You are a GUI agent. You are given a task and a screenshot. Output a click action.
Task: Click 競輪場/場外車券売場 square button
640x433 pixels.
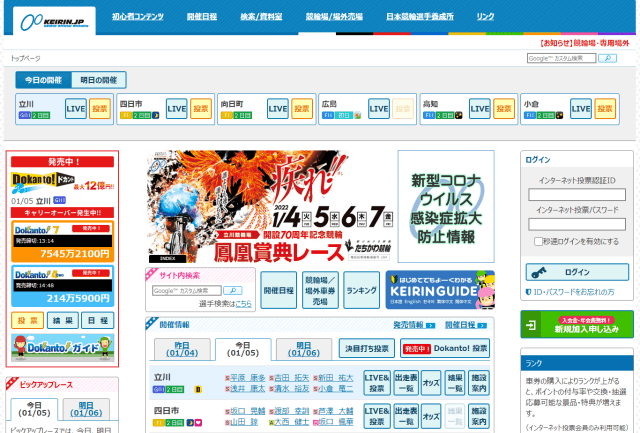tap(320, 290)
